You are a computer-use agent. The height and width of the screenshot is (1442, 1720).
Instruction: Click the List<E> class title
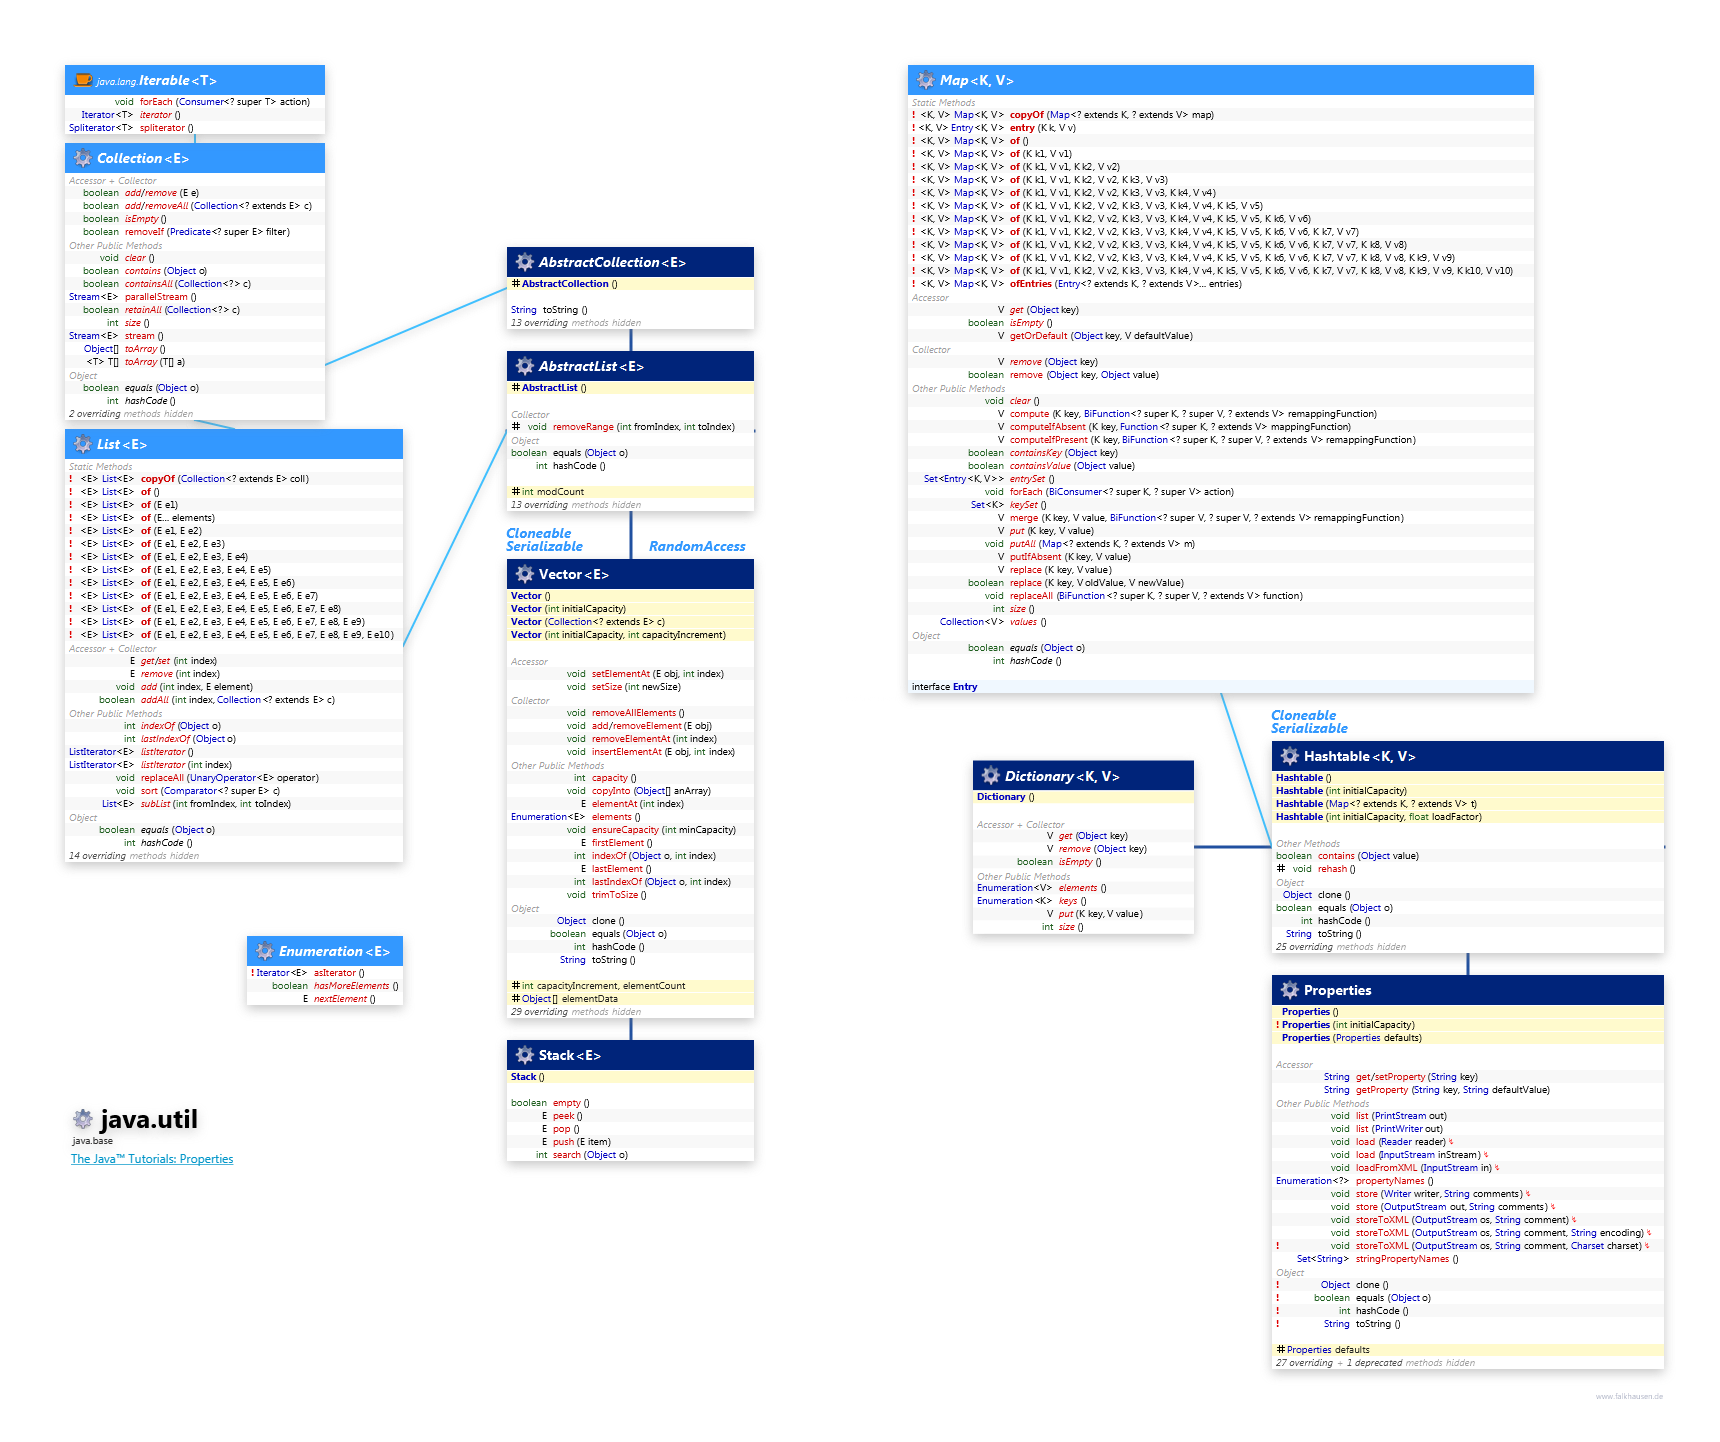point(122,444)
